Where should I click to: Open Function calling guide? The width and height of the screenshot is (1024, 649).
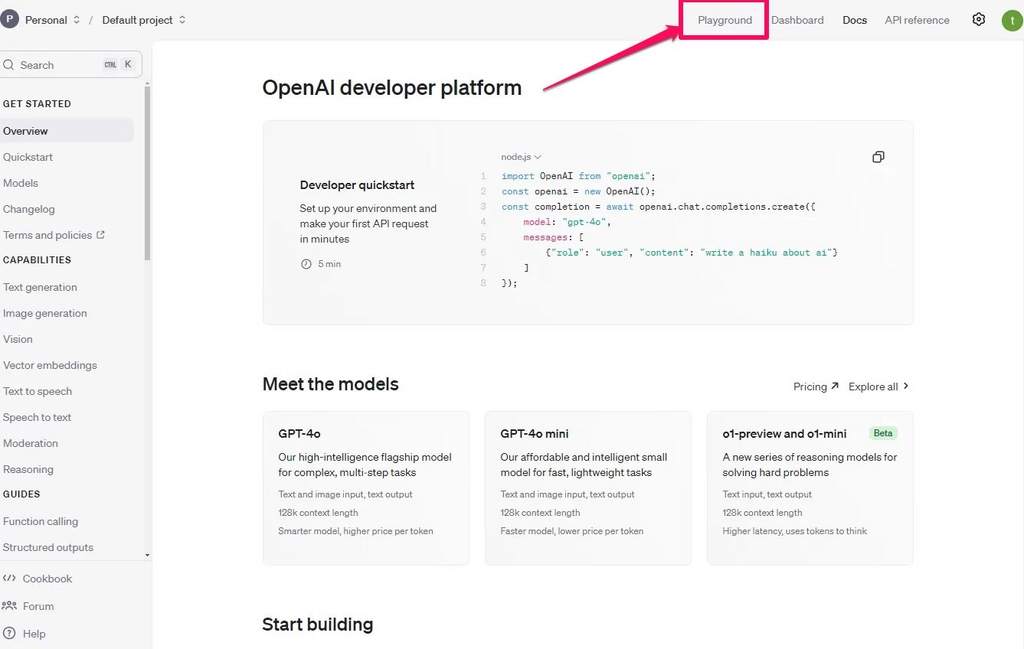(40, 521)
